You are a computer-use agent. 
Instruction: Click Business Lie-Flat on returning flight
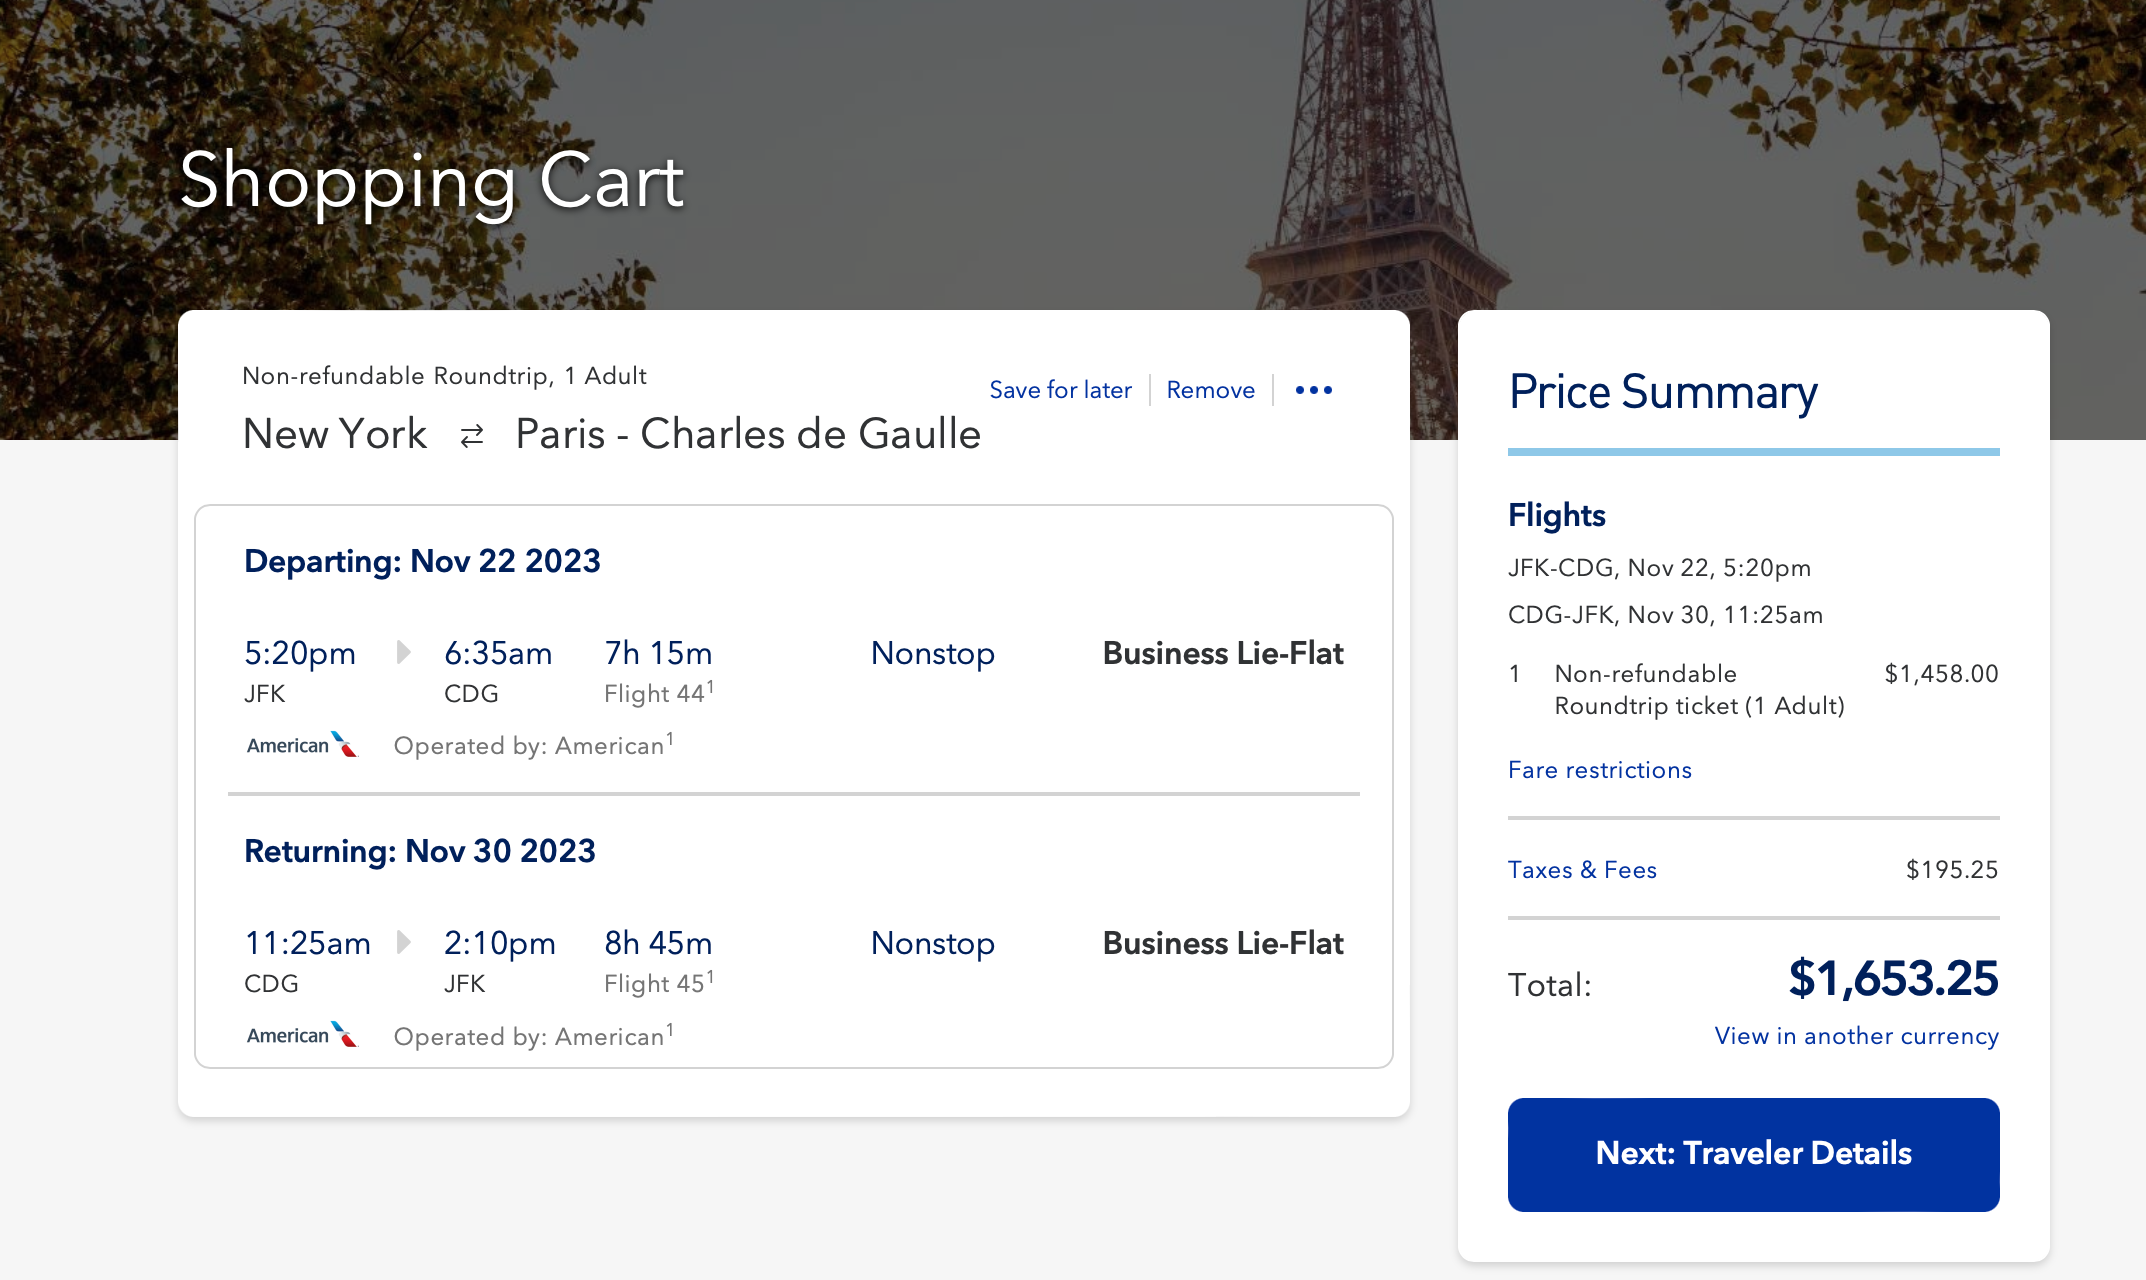[x=1222, y=943]
